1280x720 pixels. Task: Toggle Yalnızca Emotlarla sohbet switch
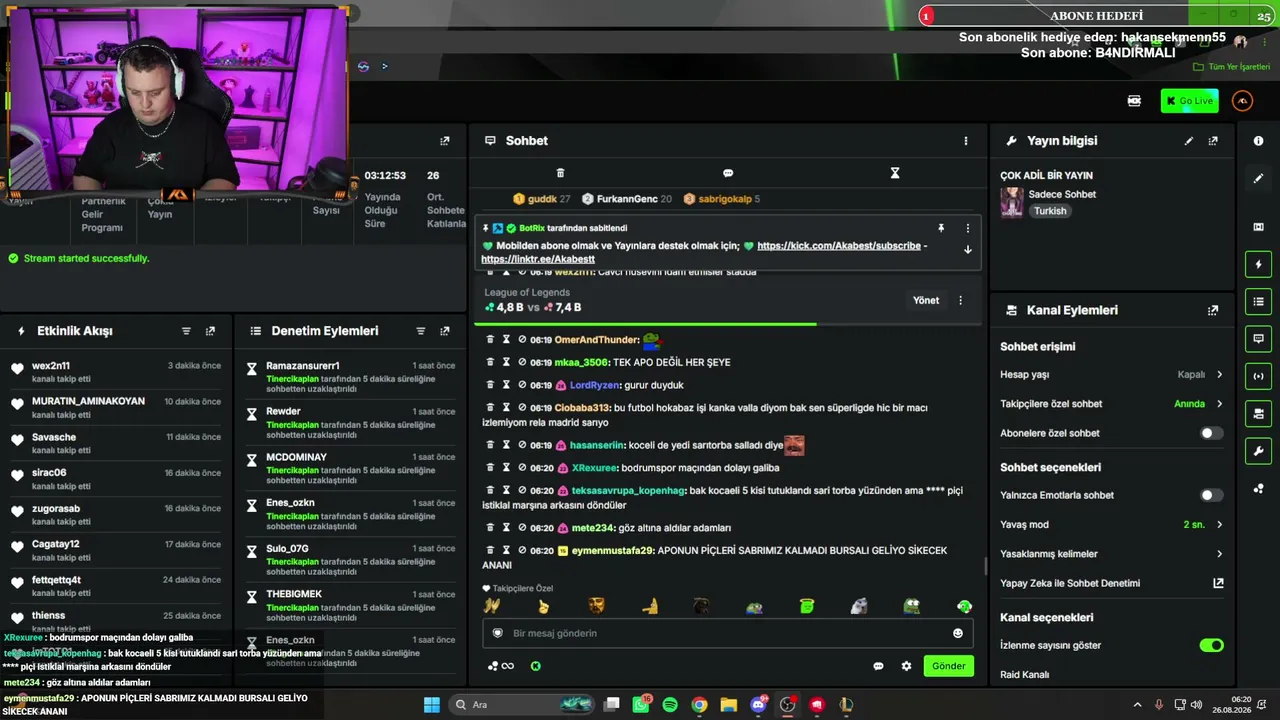point(1211,495)
